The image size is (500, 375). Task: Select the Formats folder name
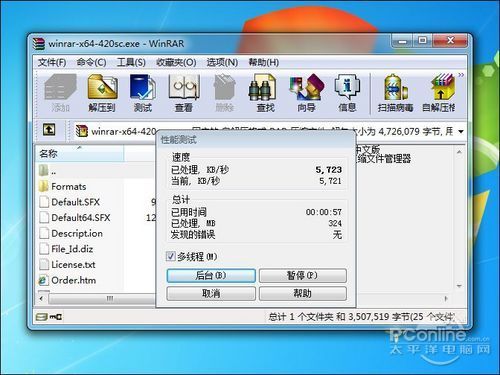click(69, 187)
